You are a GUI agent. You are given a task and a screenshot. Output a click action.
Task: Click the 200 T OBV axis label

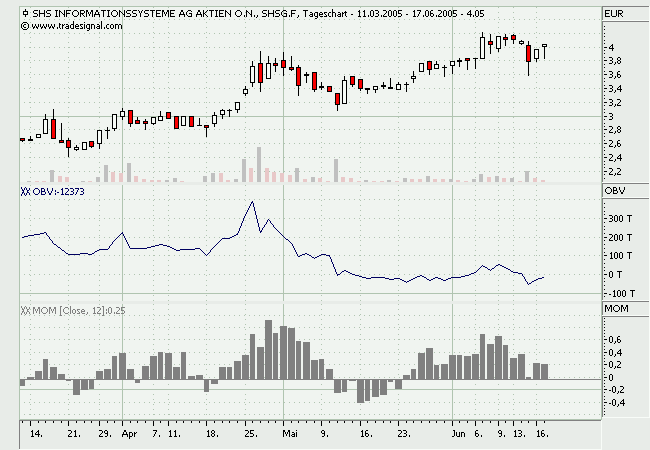pos(620,237)
